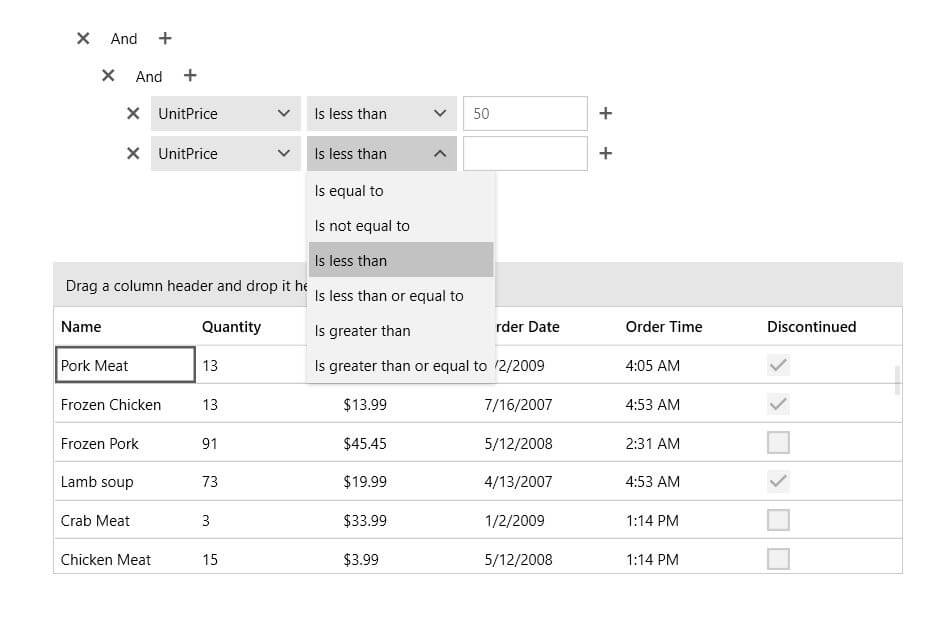Add a new filter after the second UnitPrice row
The image size is (946, 626).
click(605, 153)
